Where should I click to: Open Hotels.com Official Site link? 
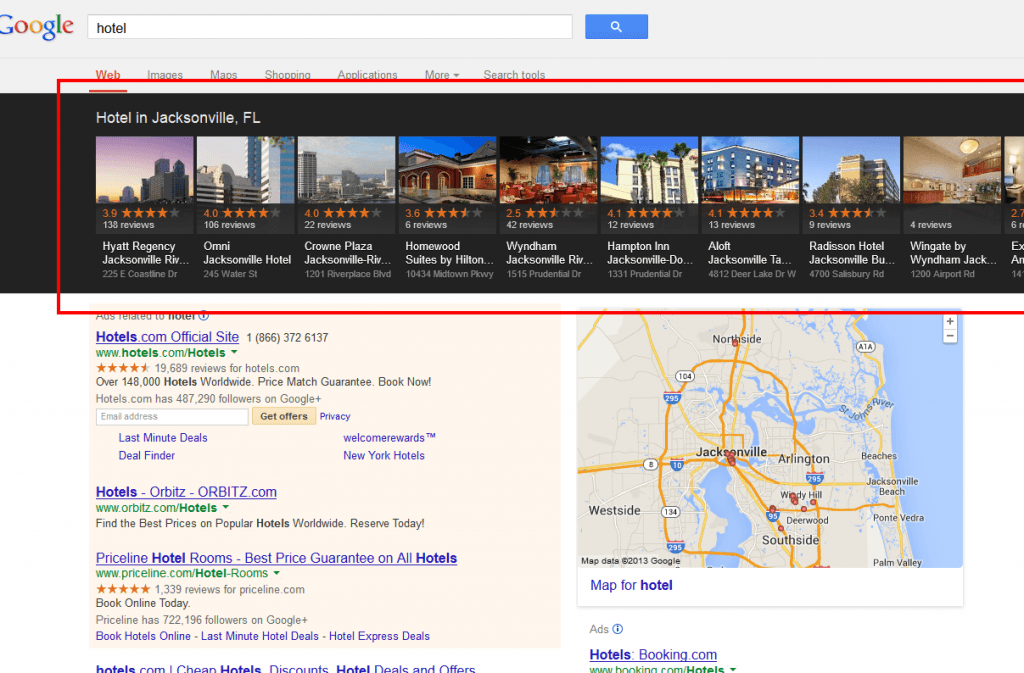pos(167,337)
